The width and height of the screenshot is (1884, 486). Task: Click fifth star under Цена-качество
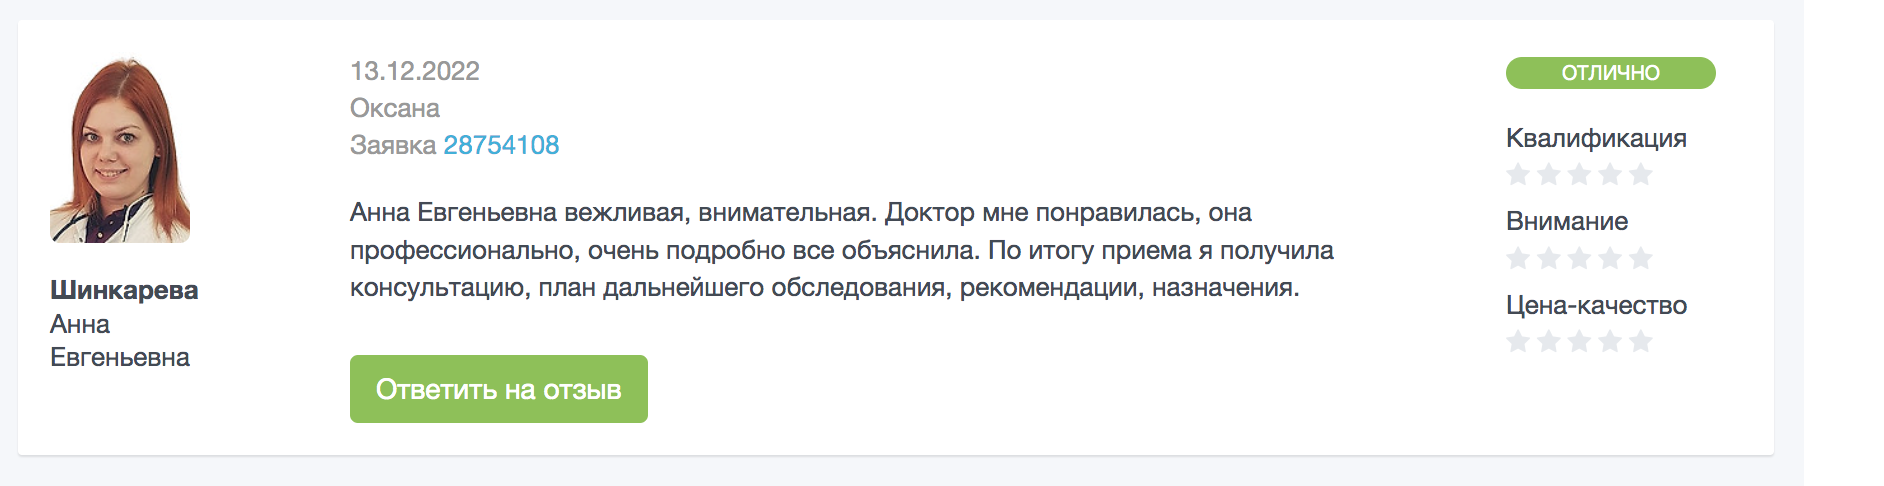[x=1641, y=342]
